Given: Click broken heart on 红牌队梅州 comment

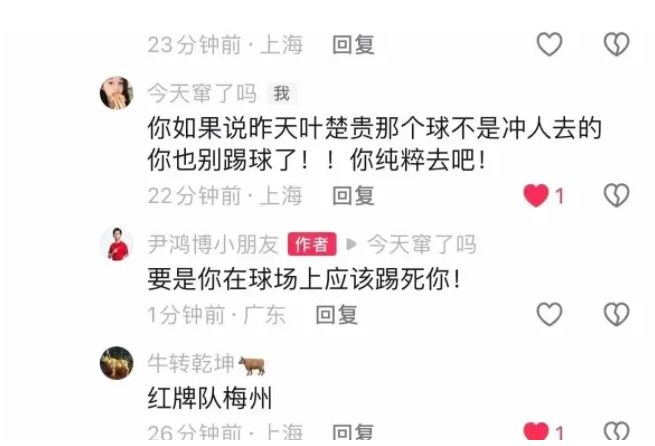Looking at the screenshot, I should [617, 431].
